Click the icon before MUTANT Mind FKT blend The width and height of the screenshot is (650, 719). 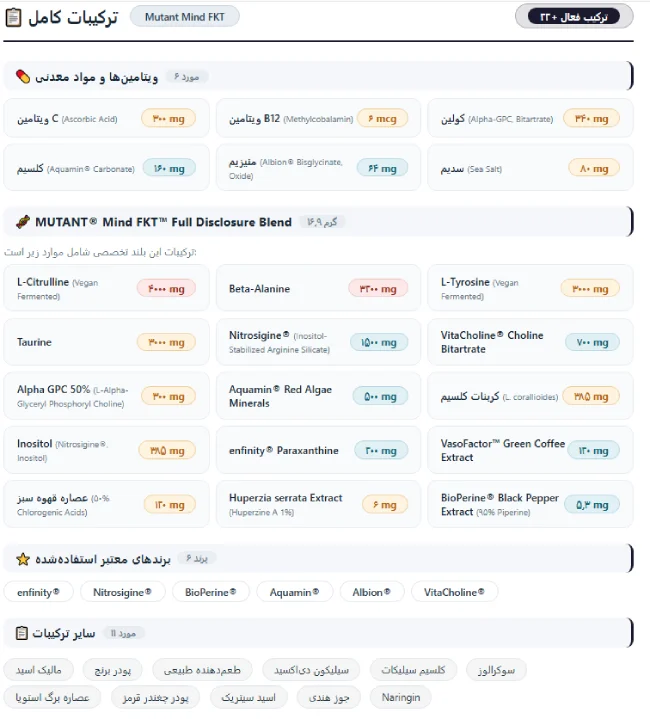[x=22, y=222]
